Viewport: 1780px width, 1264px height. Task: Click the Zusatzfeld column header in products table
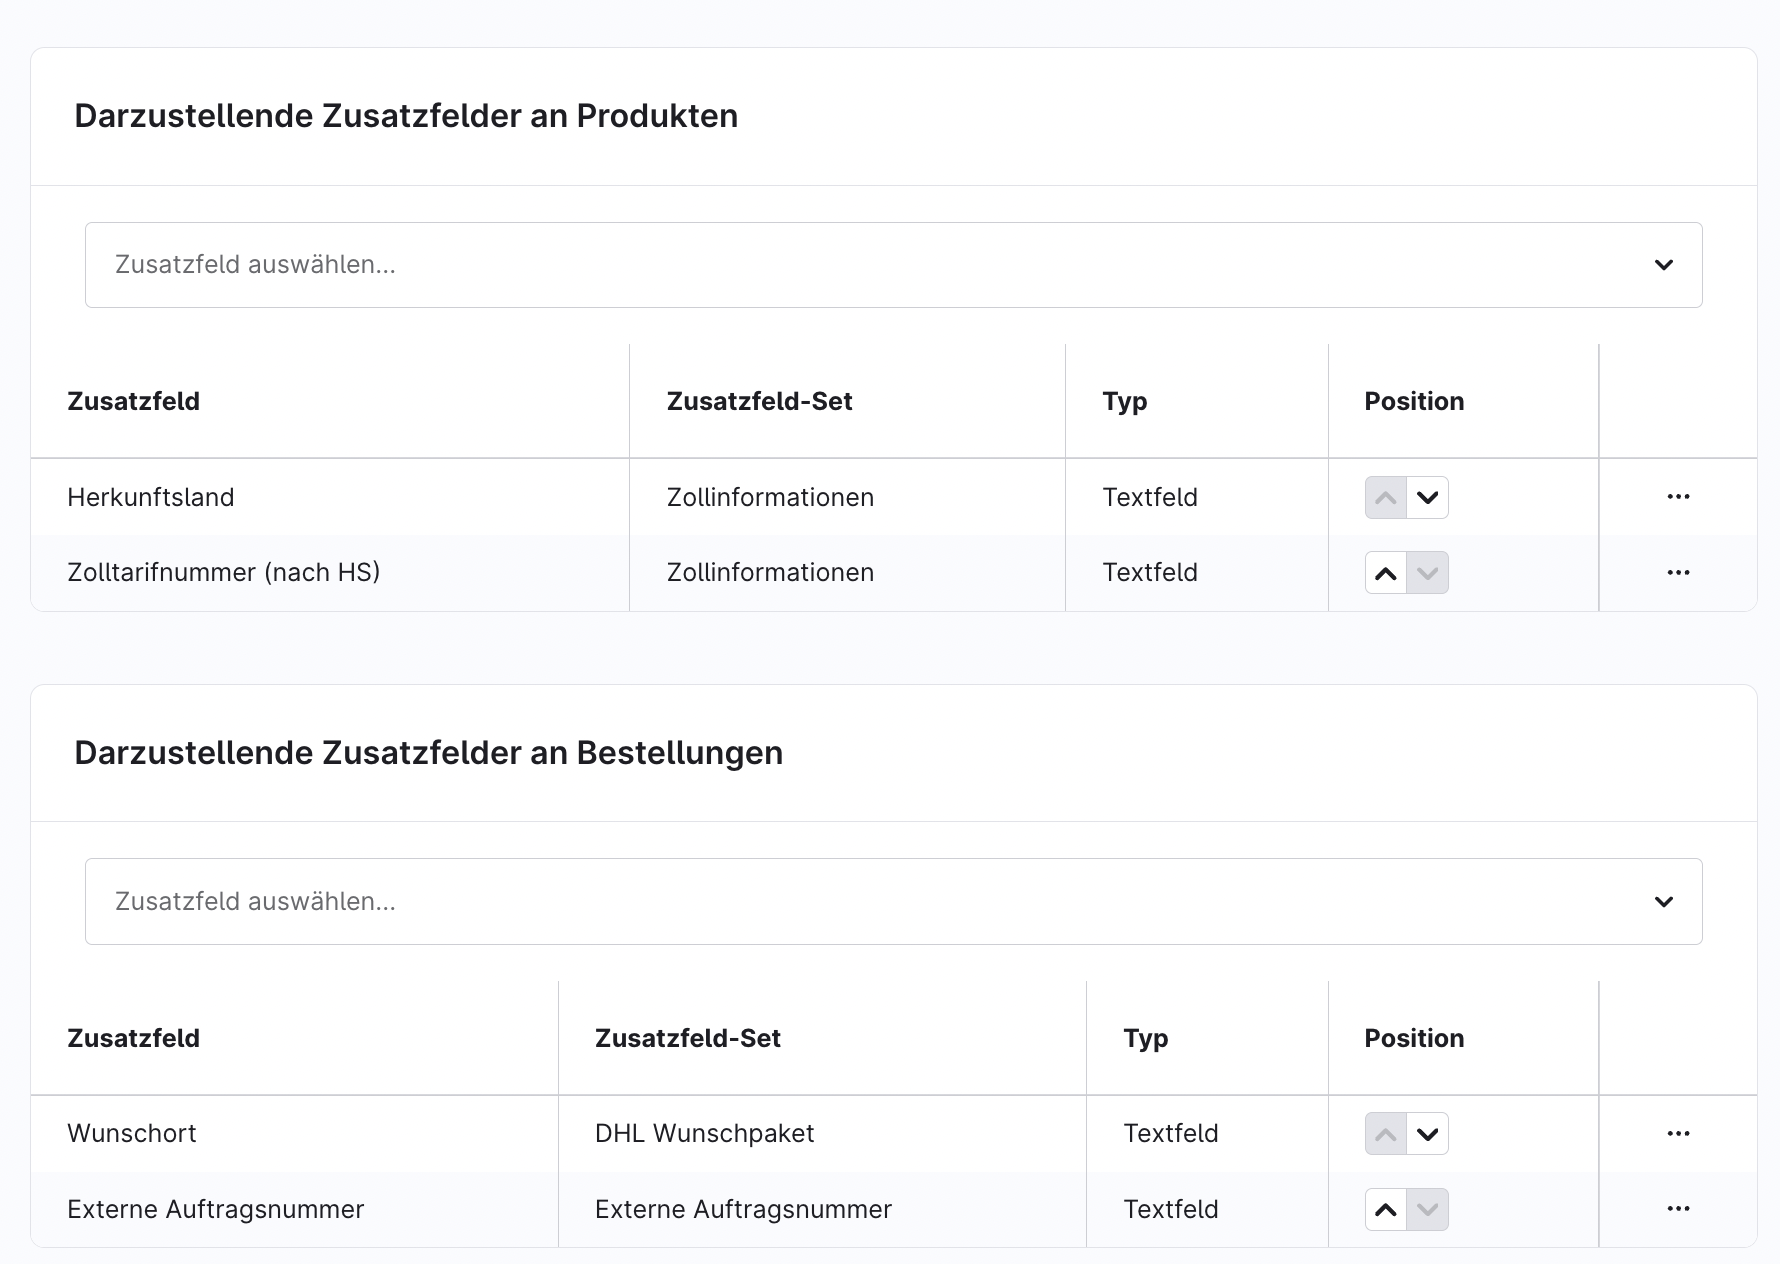click(133, 401)
